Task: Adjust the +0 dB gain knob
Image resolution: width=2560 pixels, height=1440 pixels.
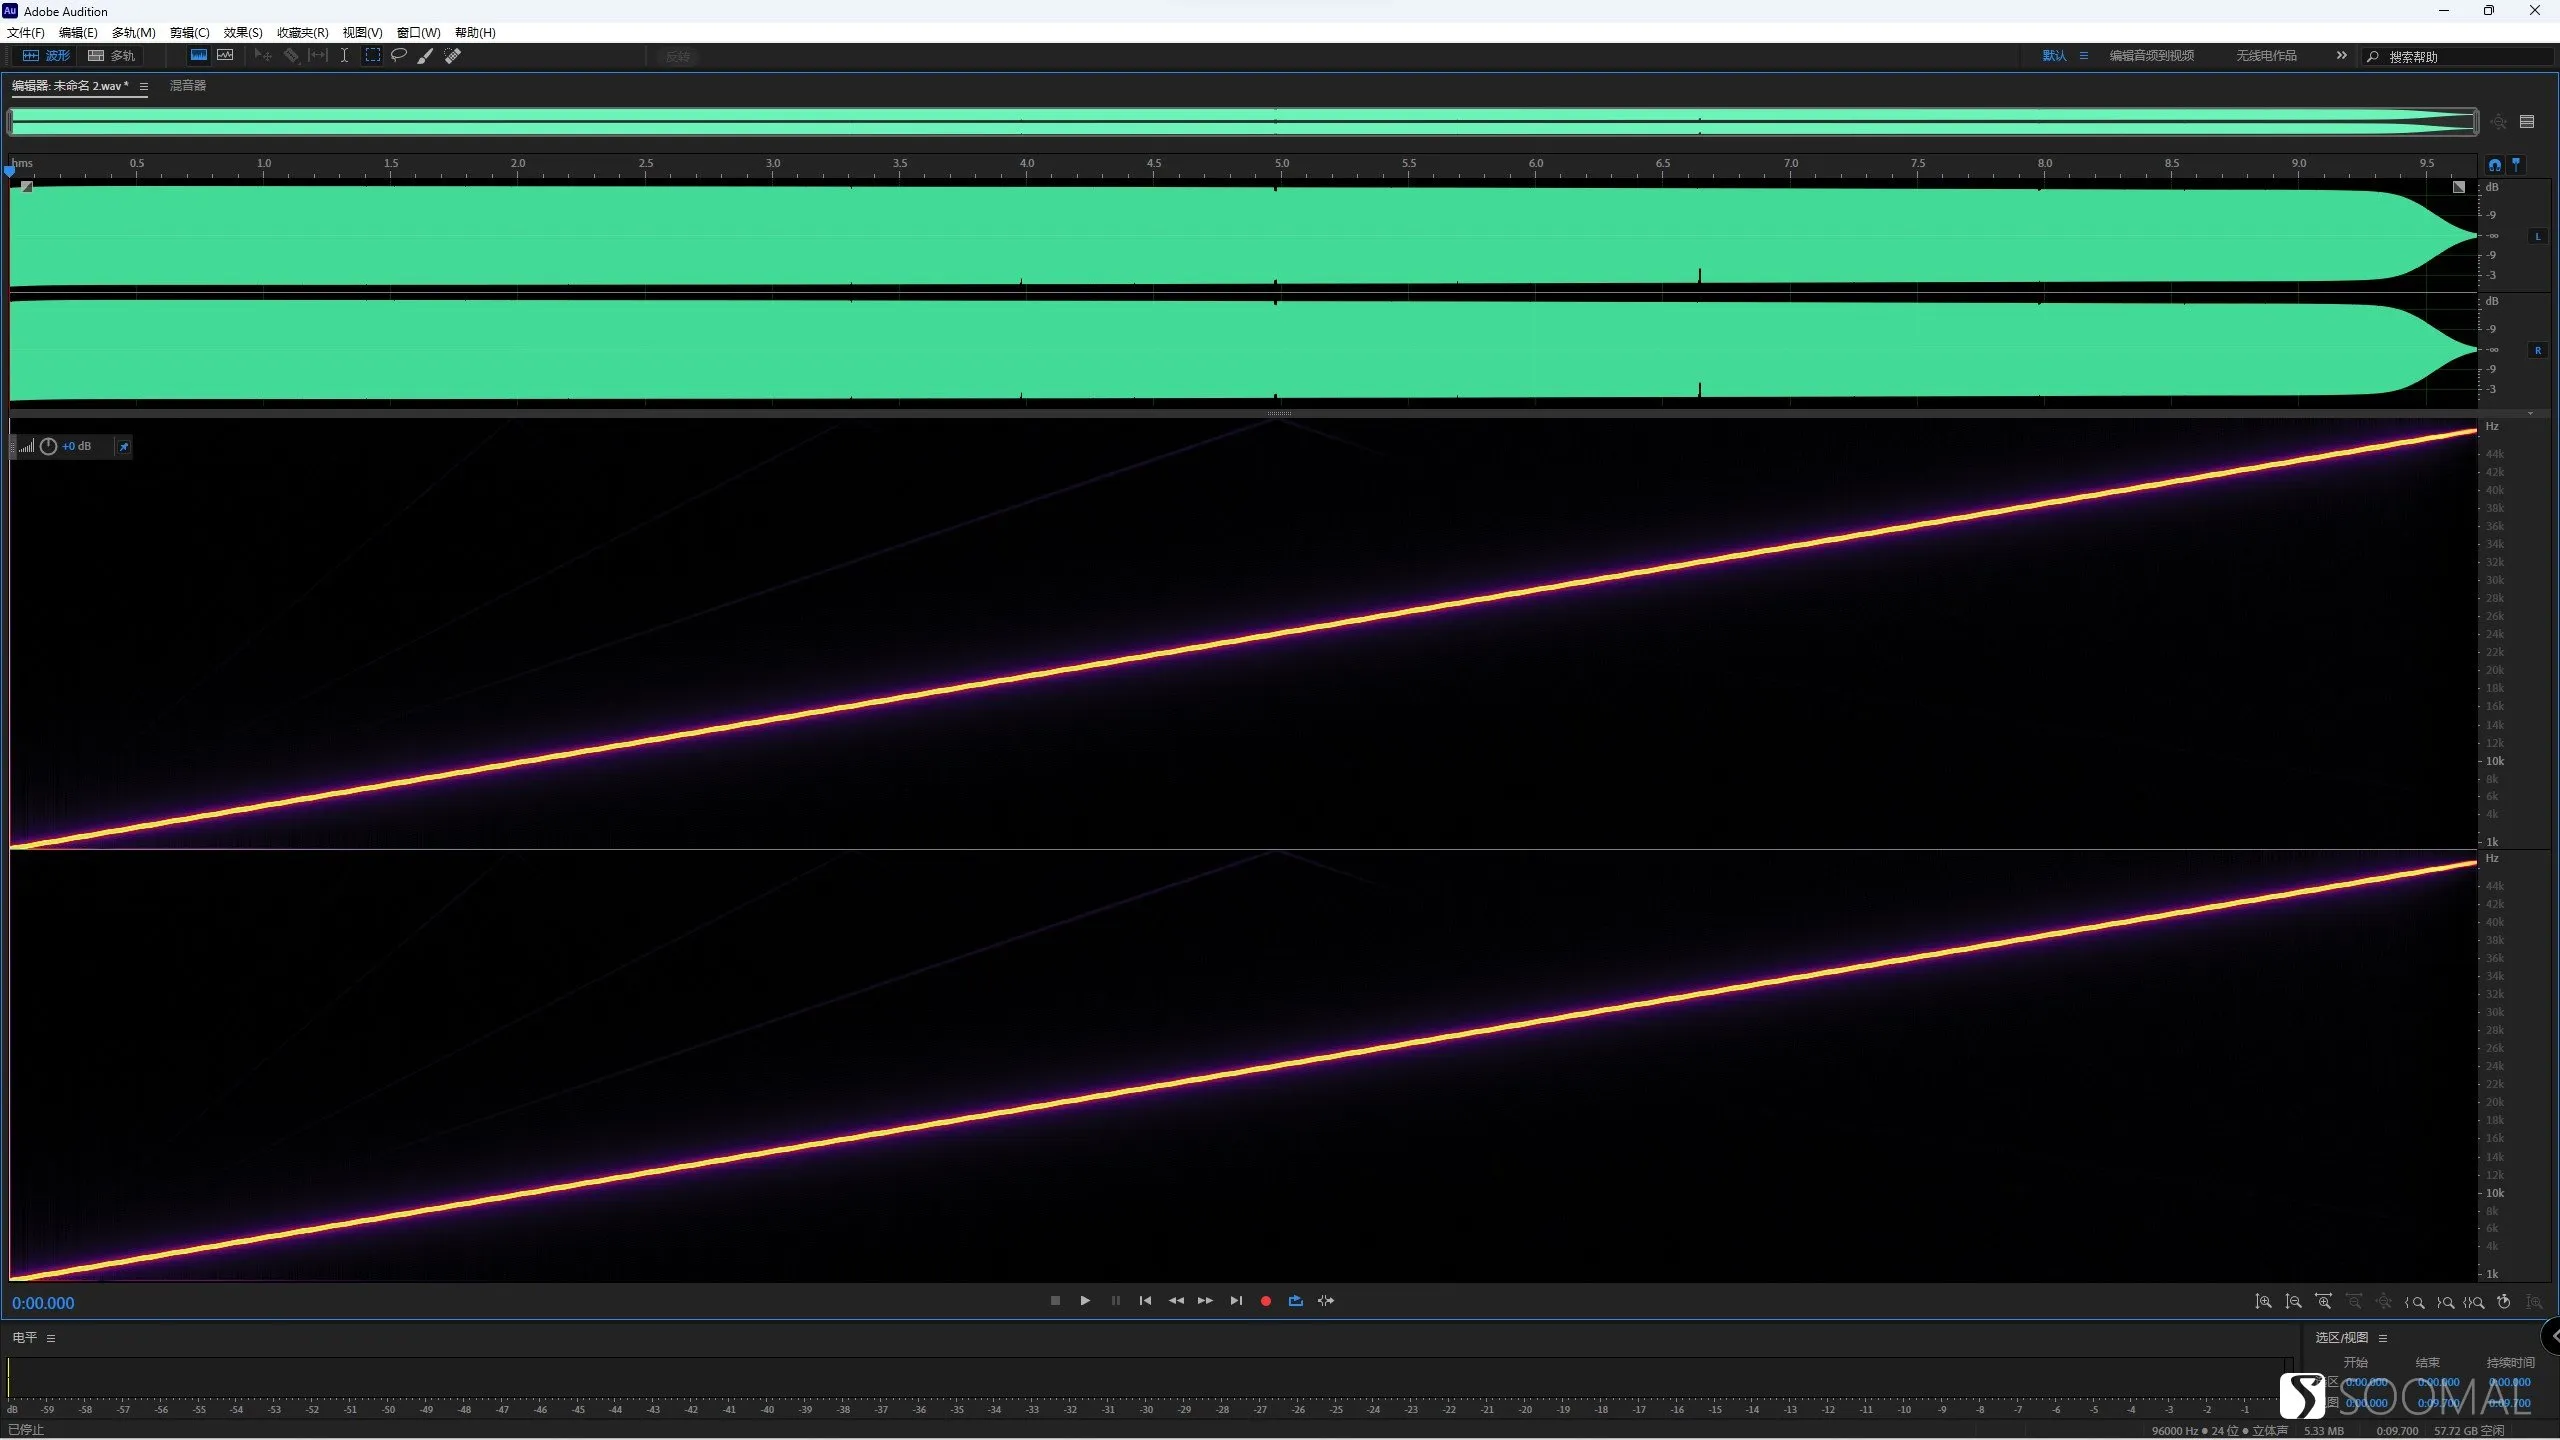Action: (48, 447)
